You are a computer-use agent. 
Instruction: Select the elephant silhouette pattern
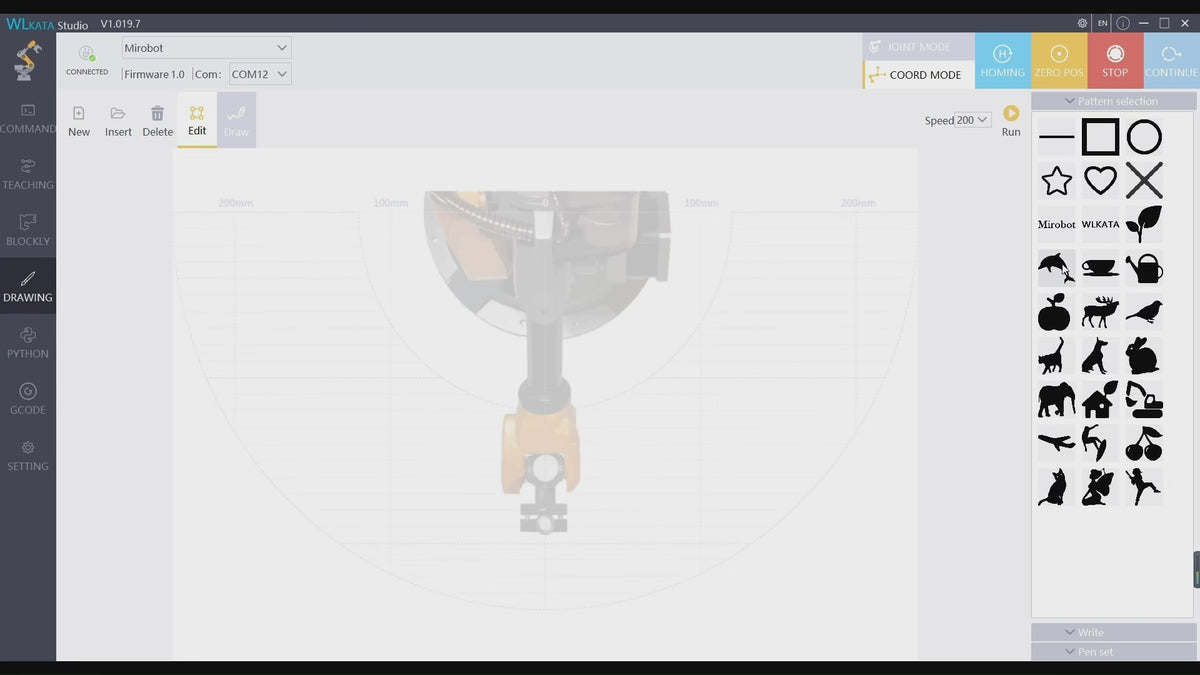pyautogui.click(x=1056, y=400)
